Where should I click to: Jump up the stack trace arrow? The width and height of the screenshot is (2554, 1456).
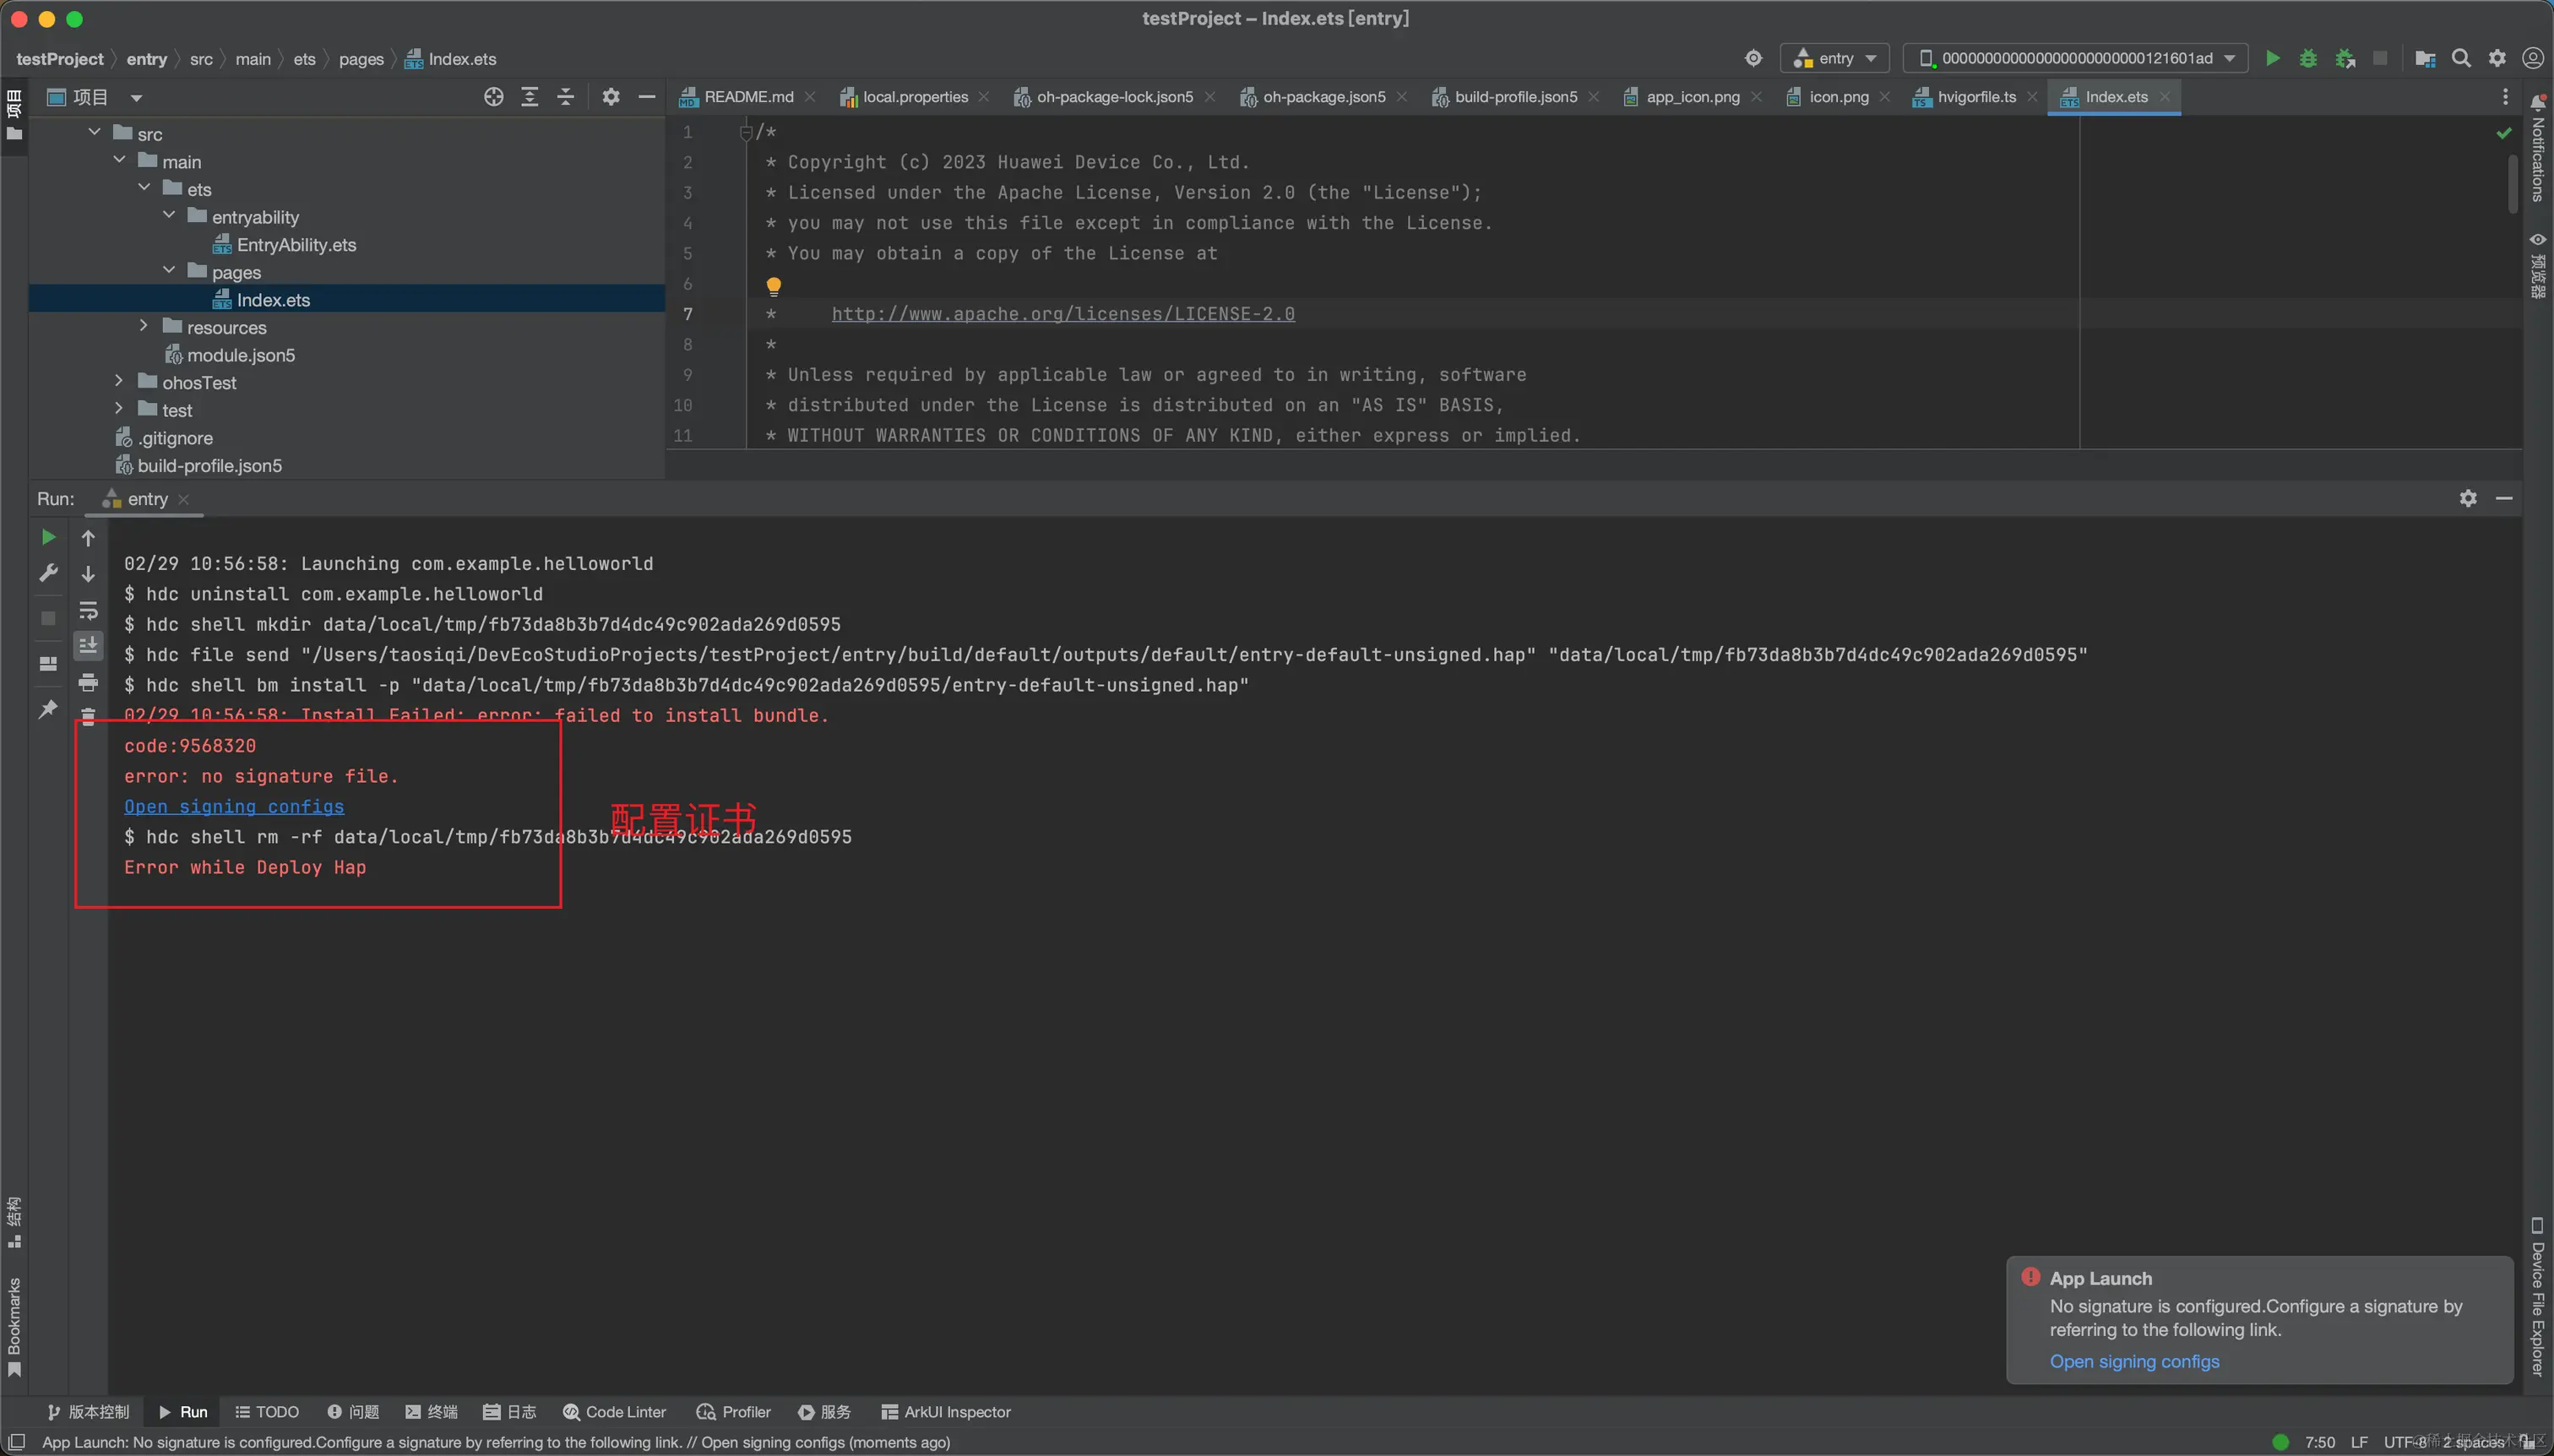pos(88,538)
